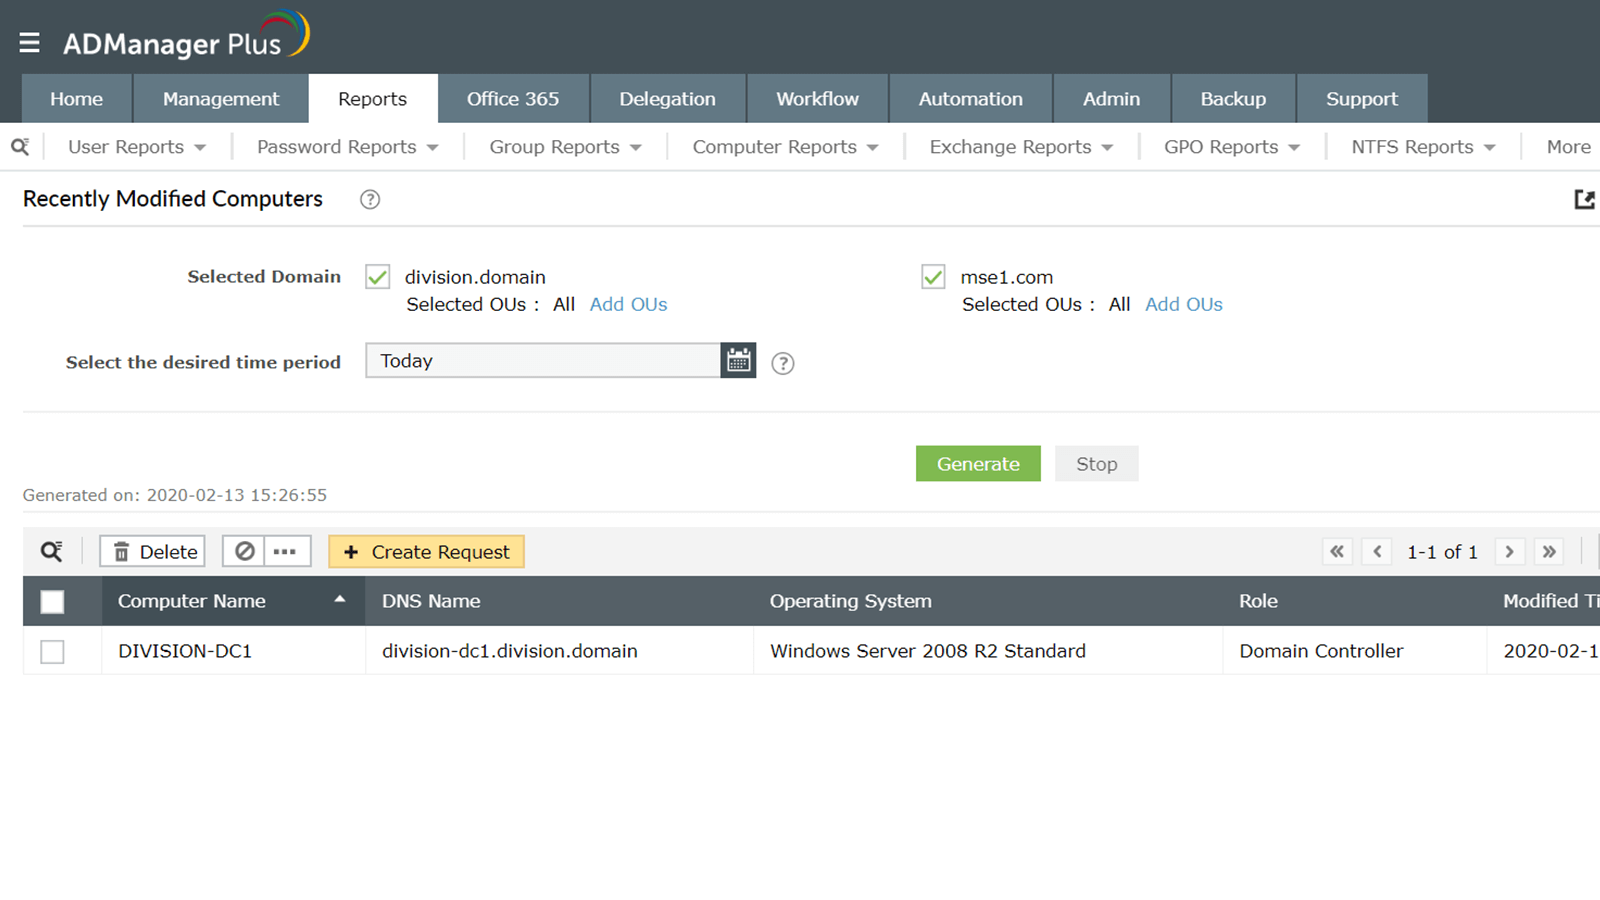Switch to the Support tab
Viewport: 1600px width, 900px height.
1362,99
